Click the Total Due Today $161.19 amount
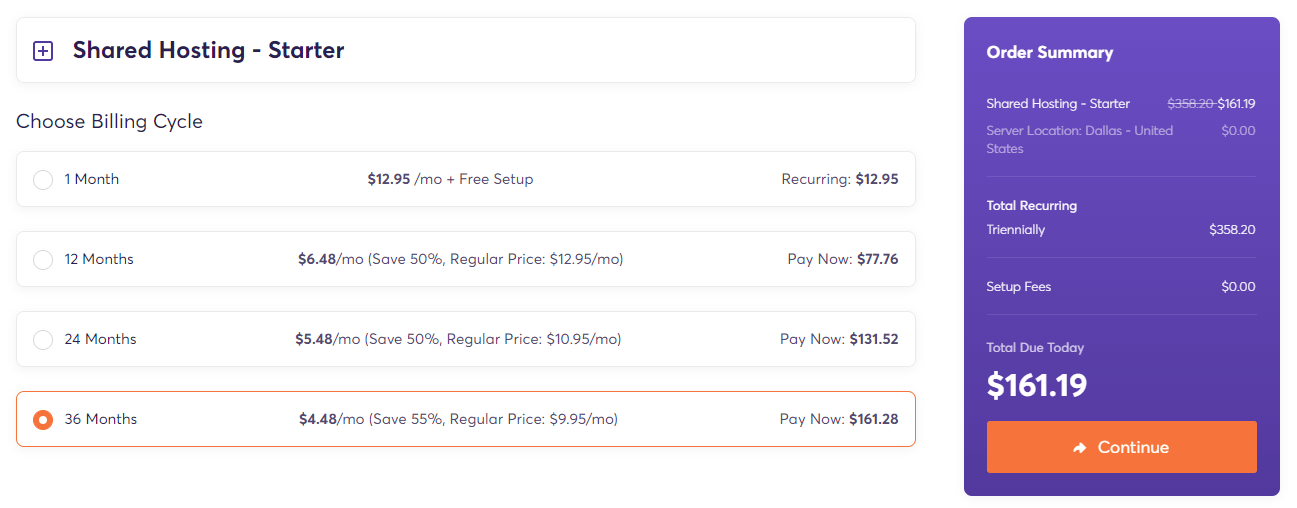 pos(1037,385)
